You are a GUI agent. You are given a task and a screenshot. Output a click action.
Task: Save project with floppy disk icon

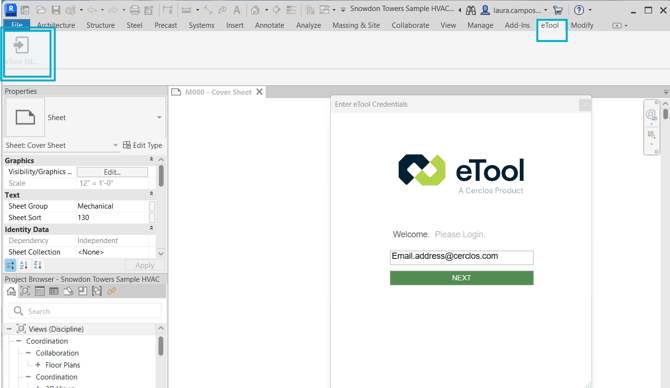pyautogui.click(x=56, y=10)
